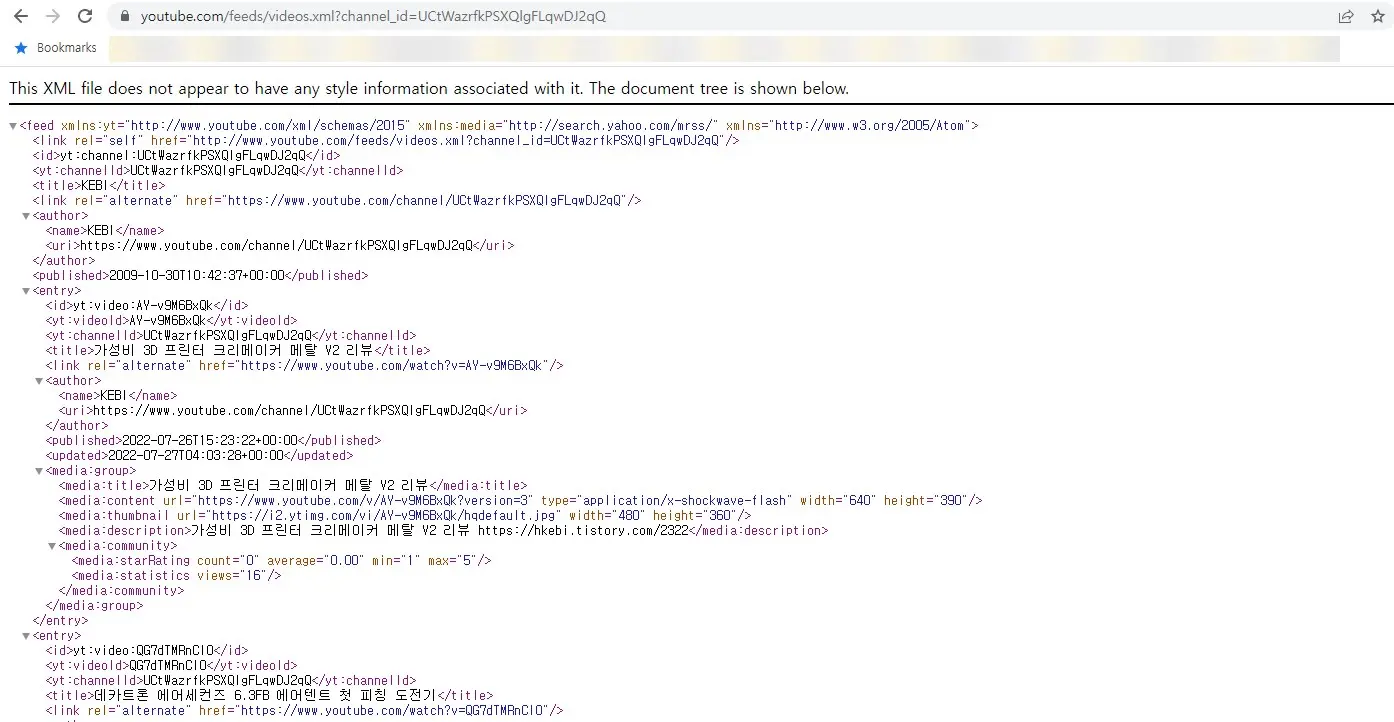Viewport: 1394px width, 722px height.
Task: Go back to the previous page
Action: point(21,16)
